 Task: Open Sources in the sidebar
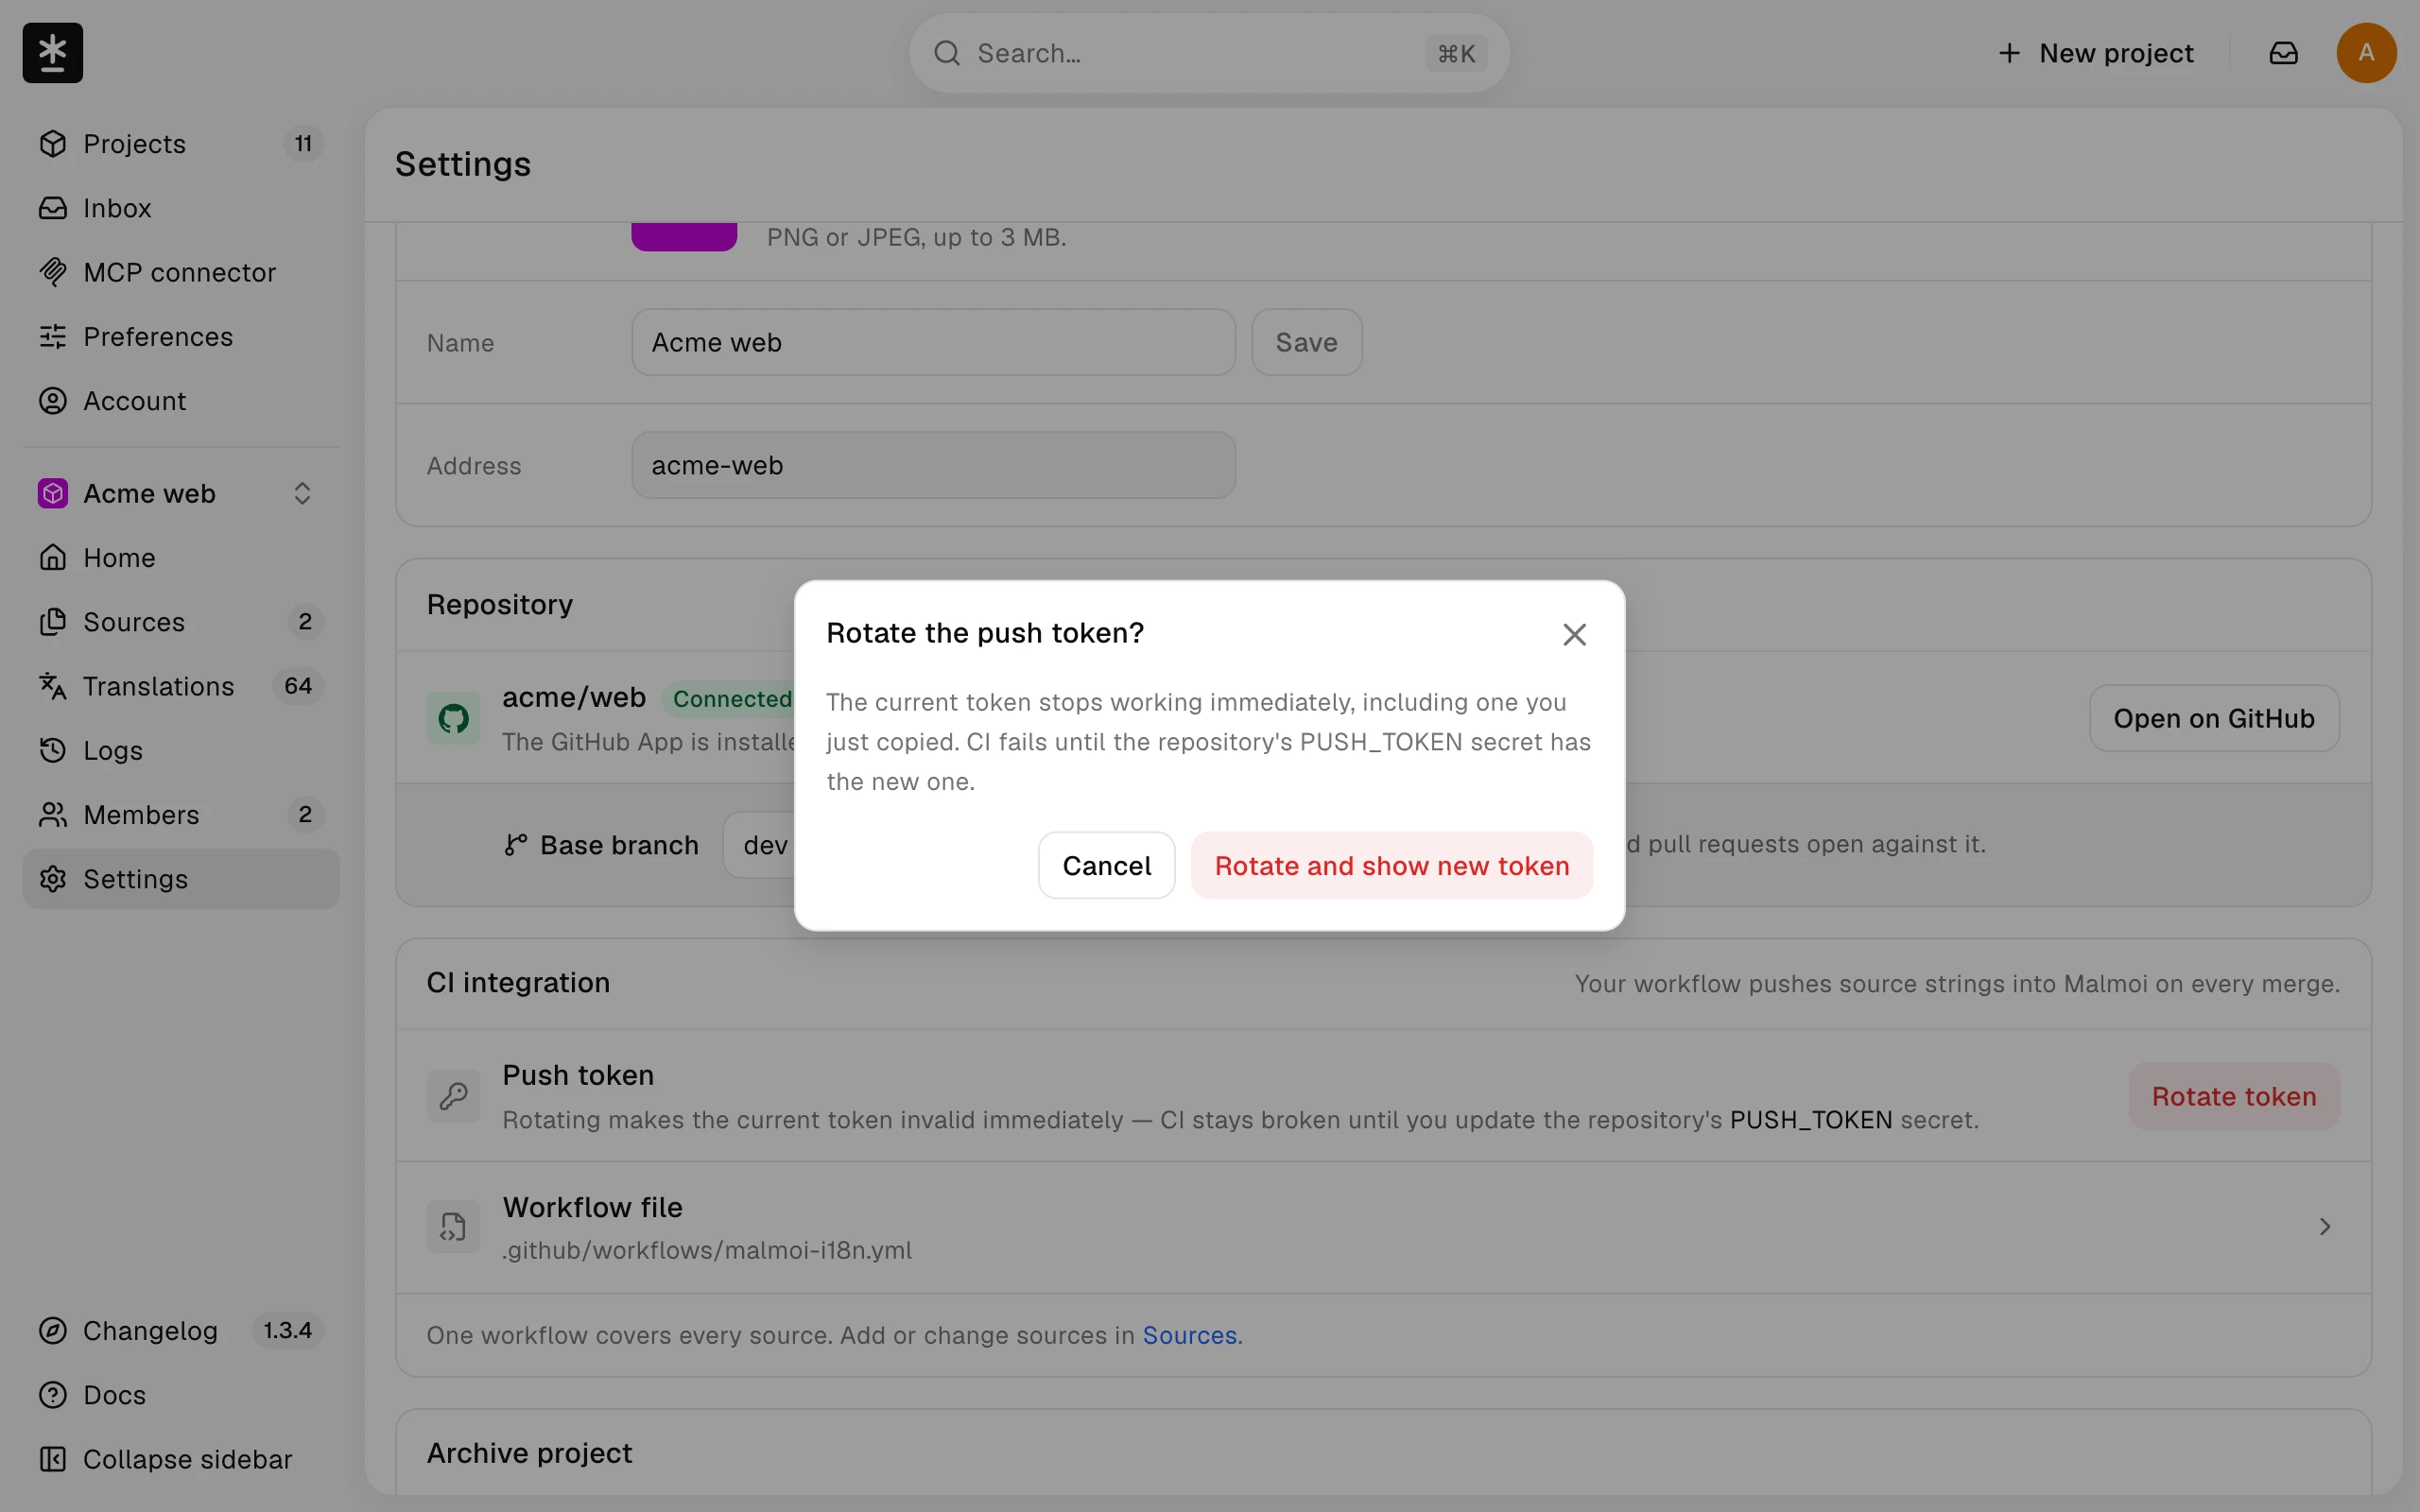click(181, 622)
